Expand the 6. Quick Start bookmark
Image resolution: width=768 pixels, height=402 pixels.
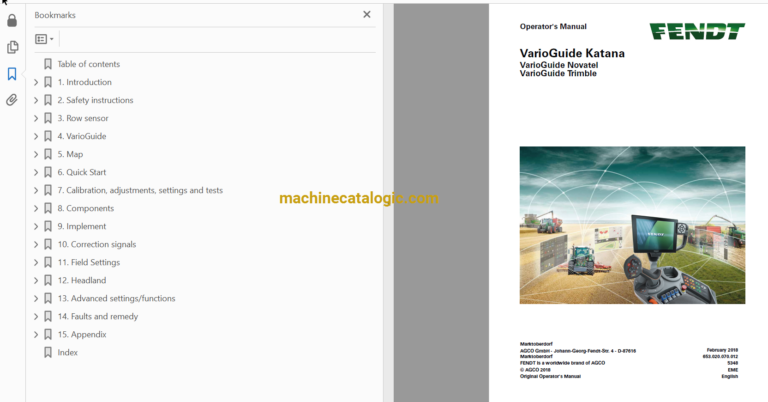(x=36, y=172)
